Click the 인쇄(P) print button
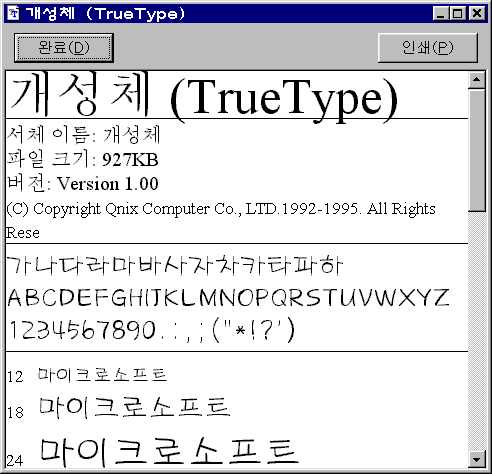 (428, 48)
